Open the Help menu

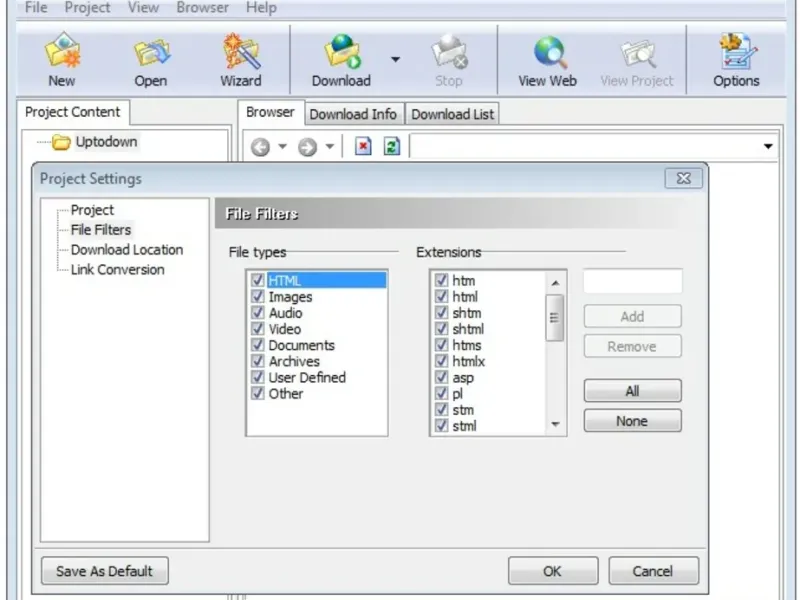pyautogui.click(x=261, y=7)
